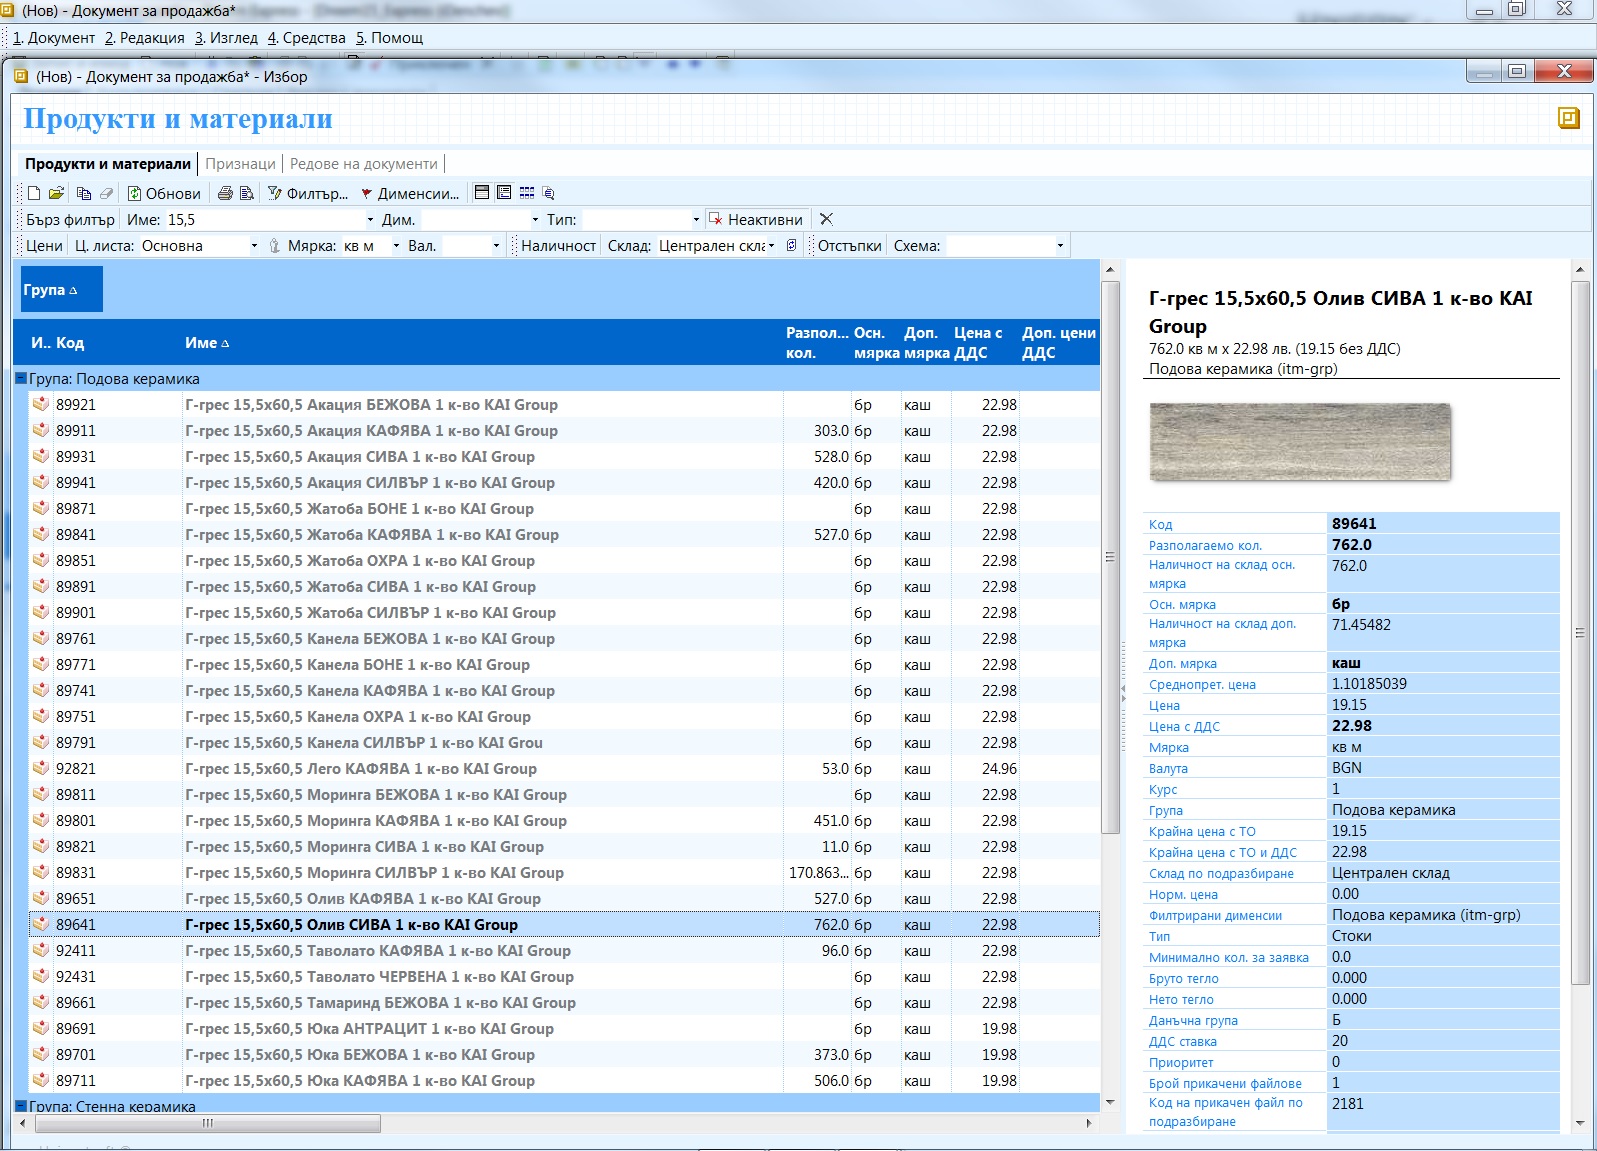Select row 89911 Акация КАФЯВА
The image size is (1597, 1151).
[x=564, y=431]
